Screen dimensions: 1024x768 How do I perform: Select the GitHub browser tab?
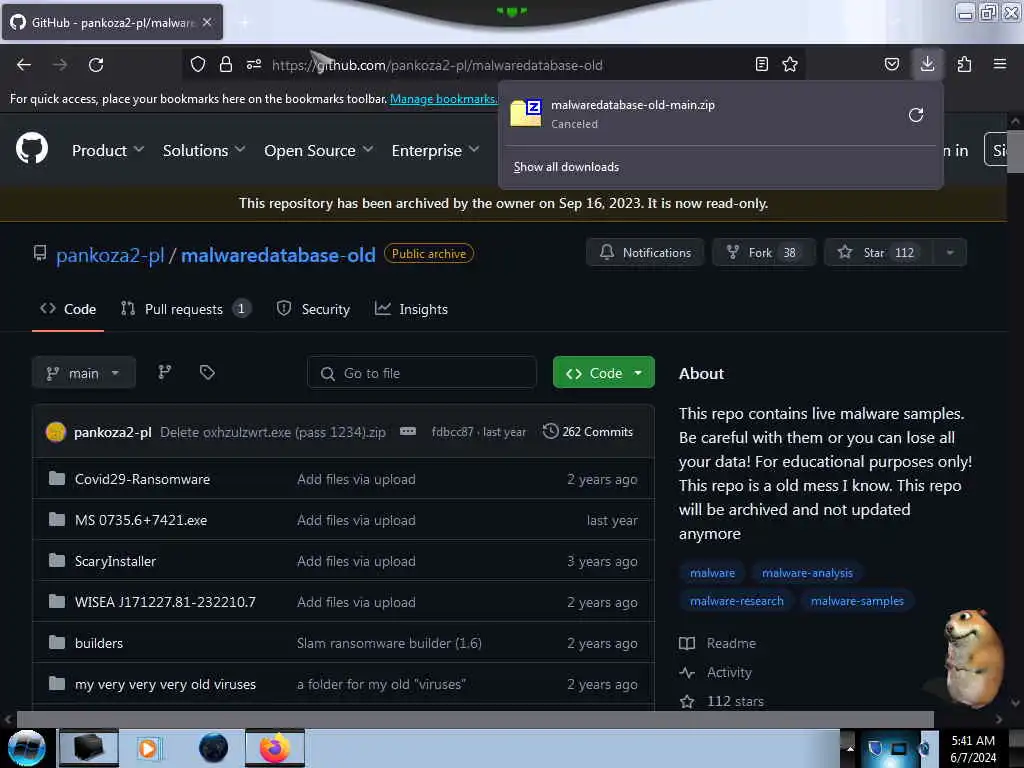click(x=112, y=22)
